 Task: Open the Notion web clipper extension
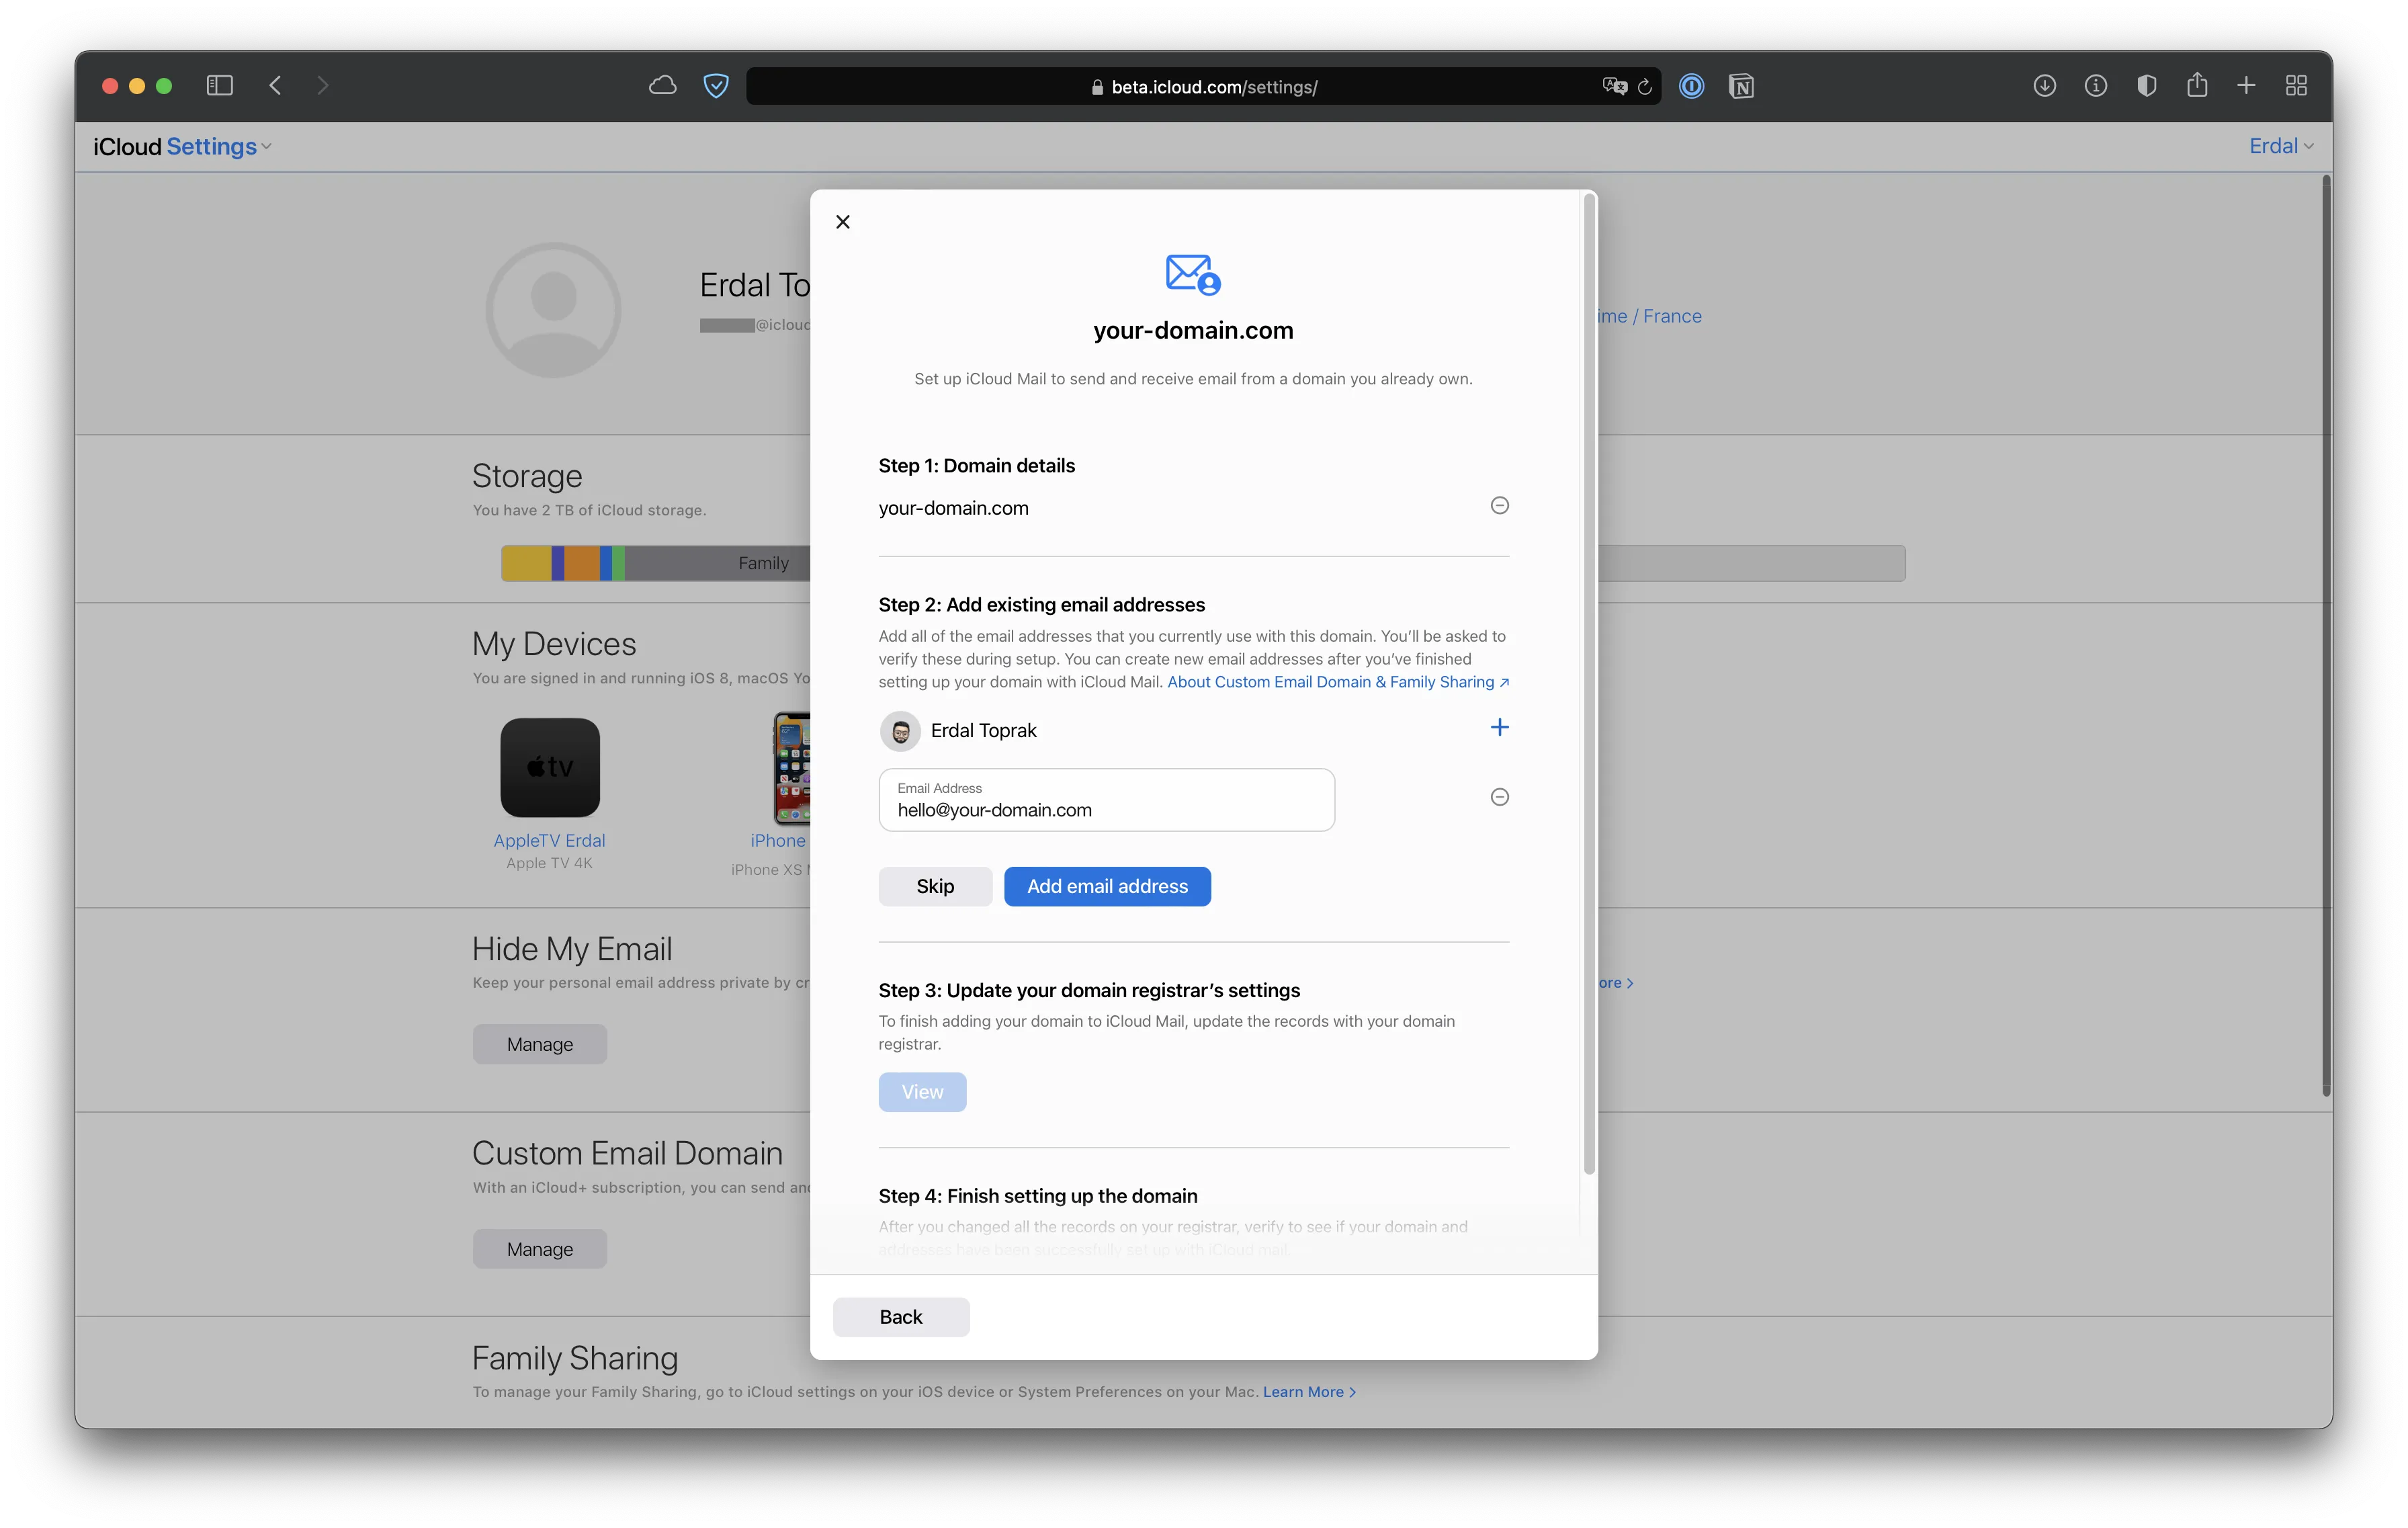click(1742, 86)
